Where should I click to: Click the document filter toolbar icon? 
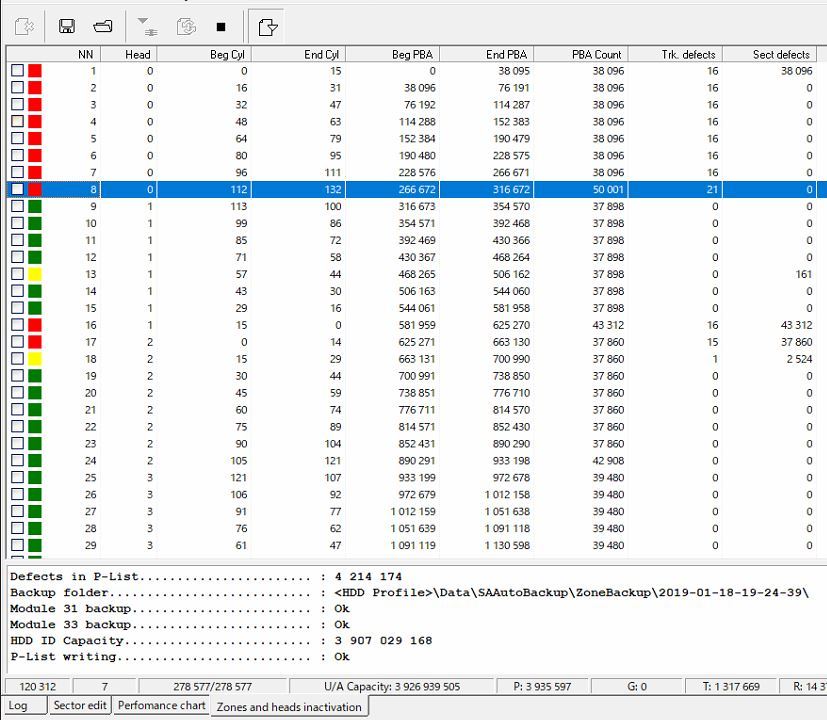[267, 26]
